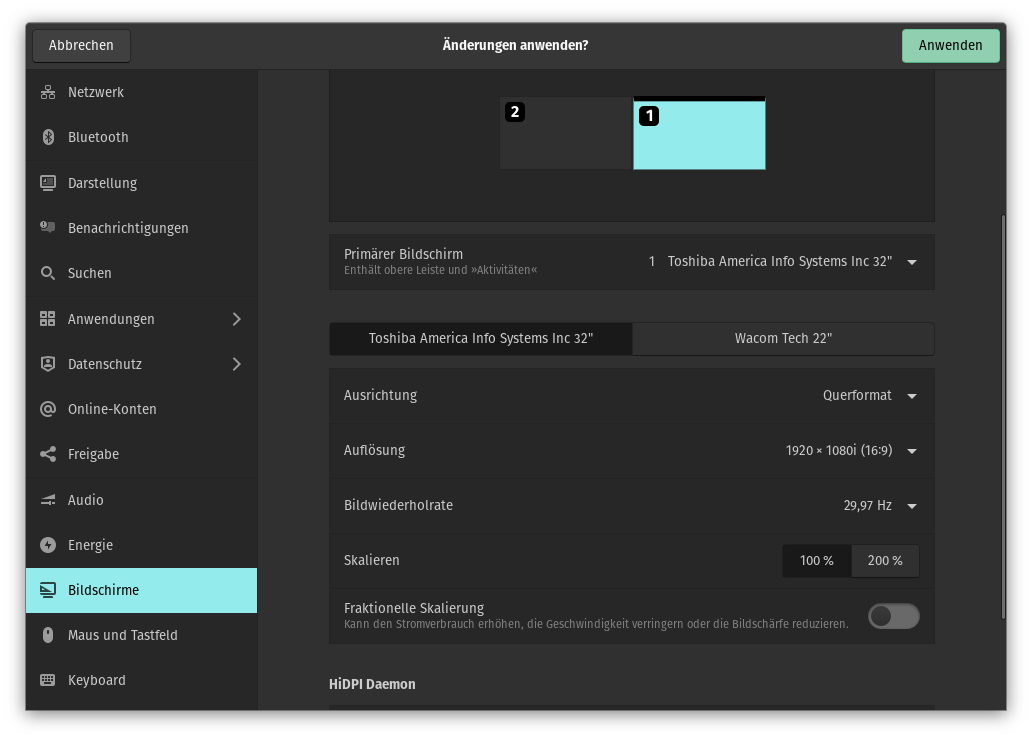Screen dimensions: 1032x739
Task: Click the Online-Konten at-sign icon
Action: 48,409
